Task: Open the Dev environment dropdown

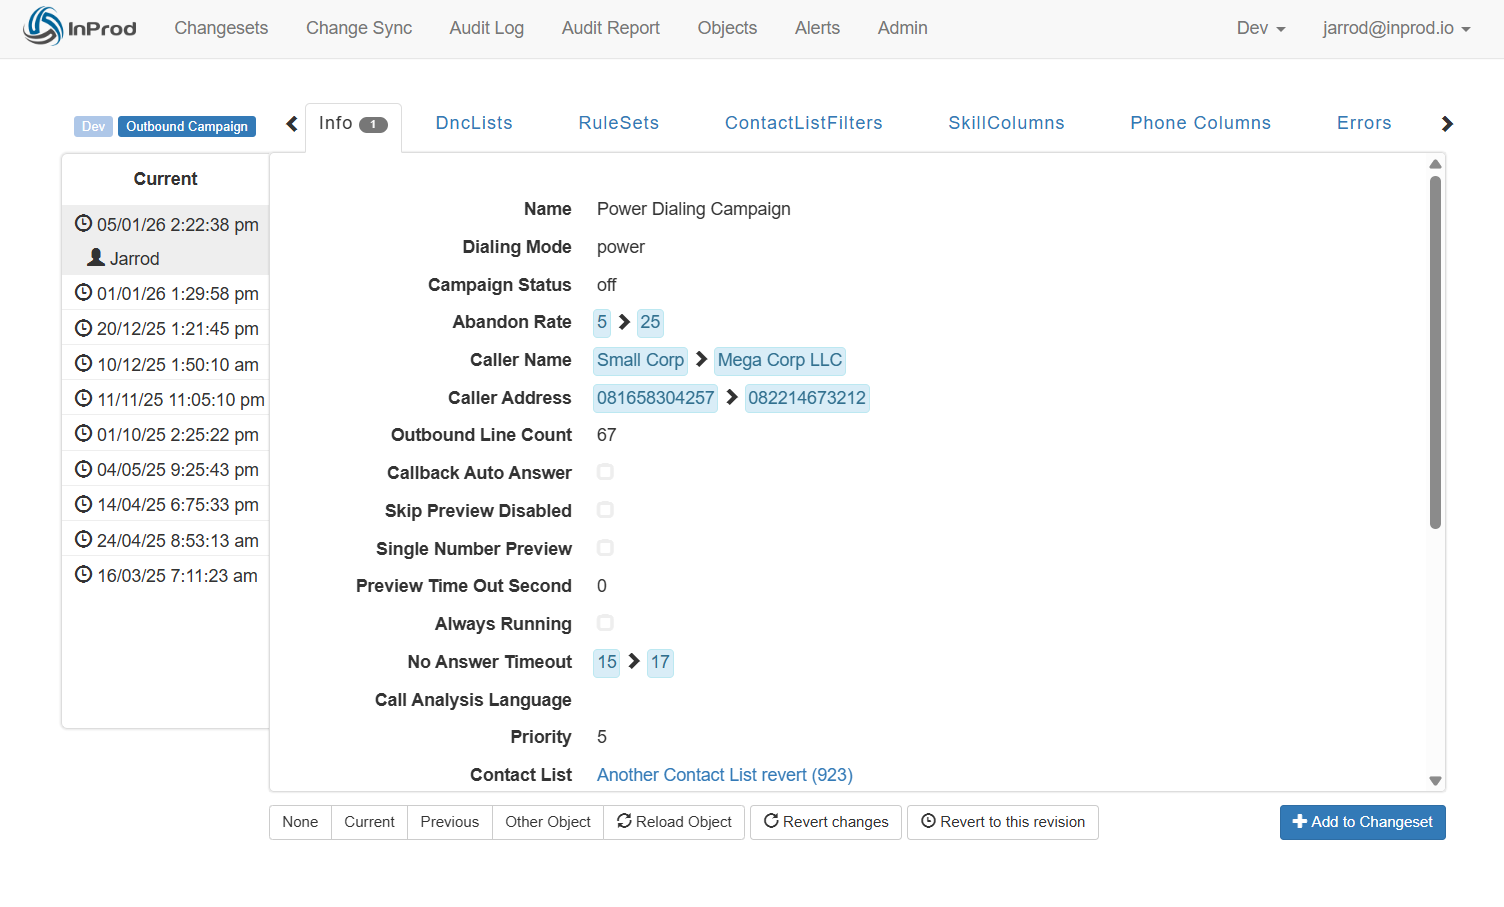Action: (x=1260, y=28)
